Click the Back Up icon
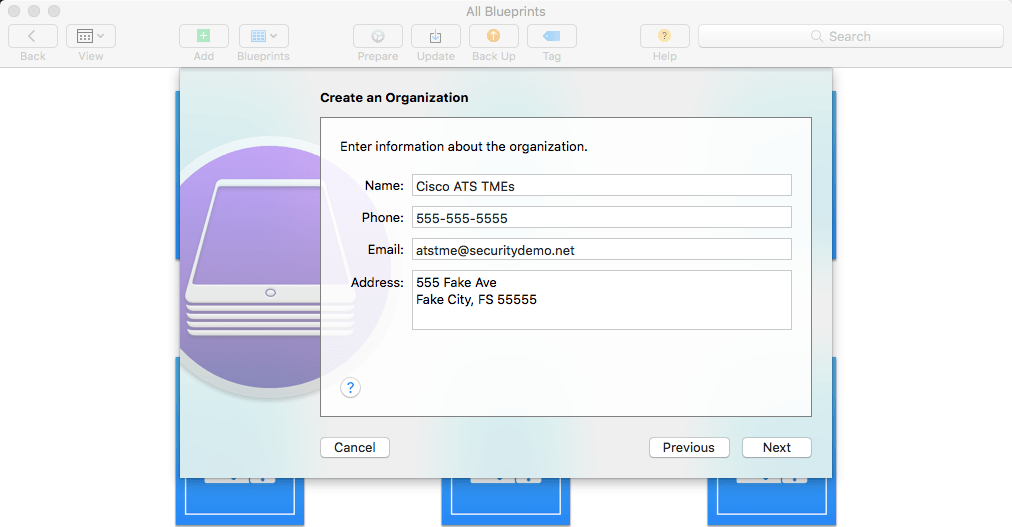Viewport: 1012px width, 527px height. pos(494,36)
